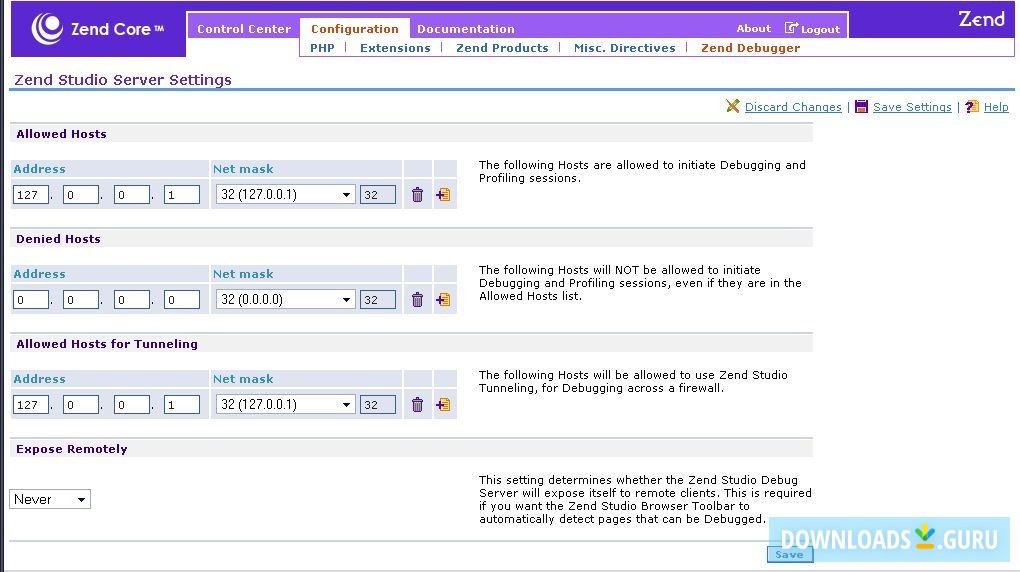Click the 'Zend Studio Server Settings' heading

click(x=123, y=80)
